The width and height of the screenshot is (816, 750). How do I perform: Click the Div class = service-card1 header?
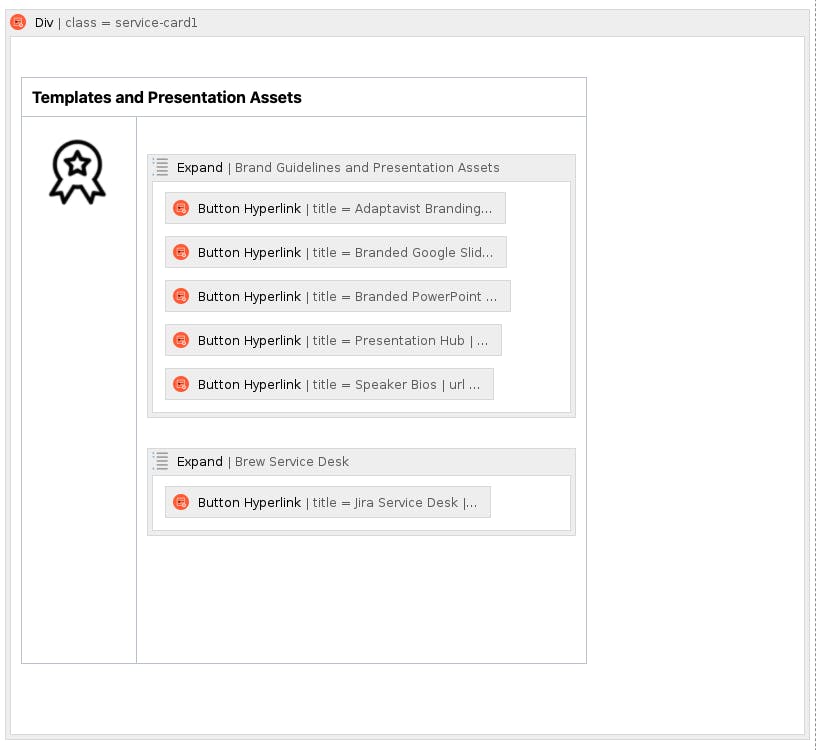pos(407,23)
